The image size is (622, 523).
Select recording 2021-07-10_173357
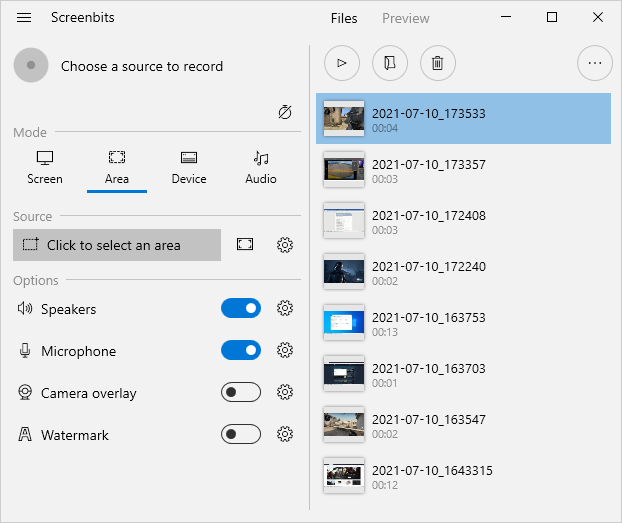pyautogui.click(x=463, y=169)
